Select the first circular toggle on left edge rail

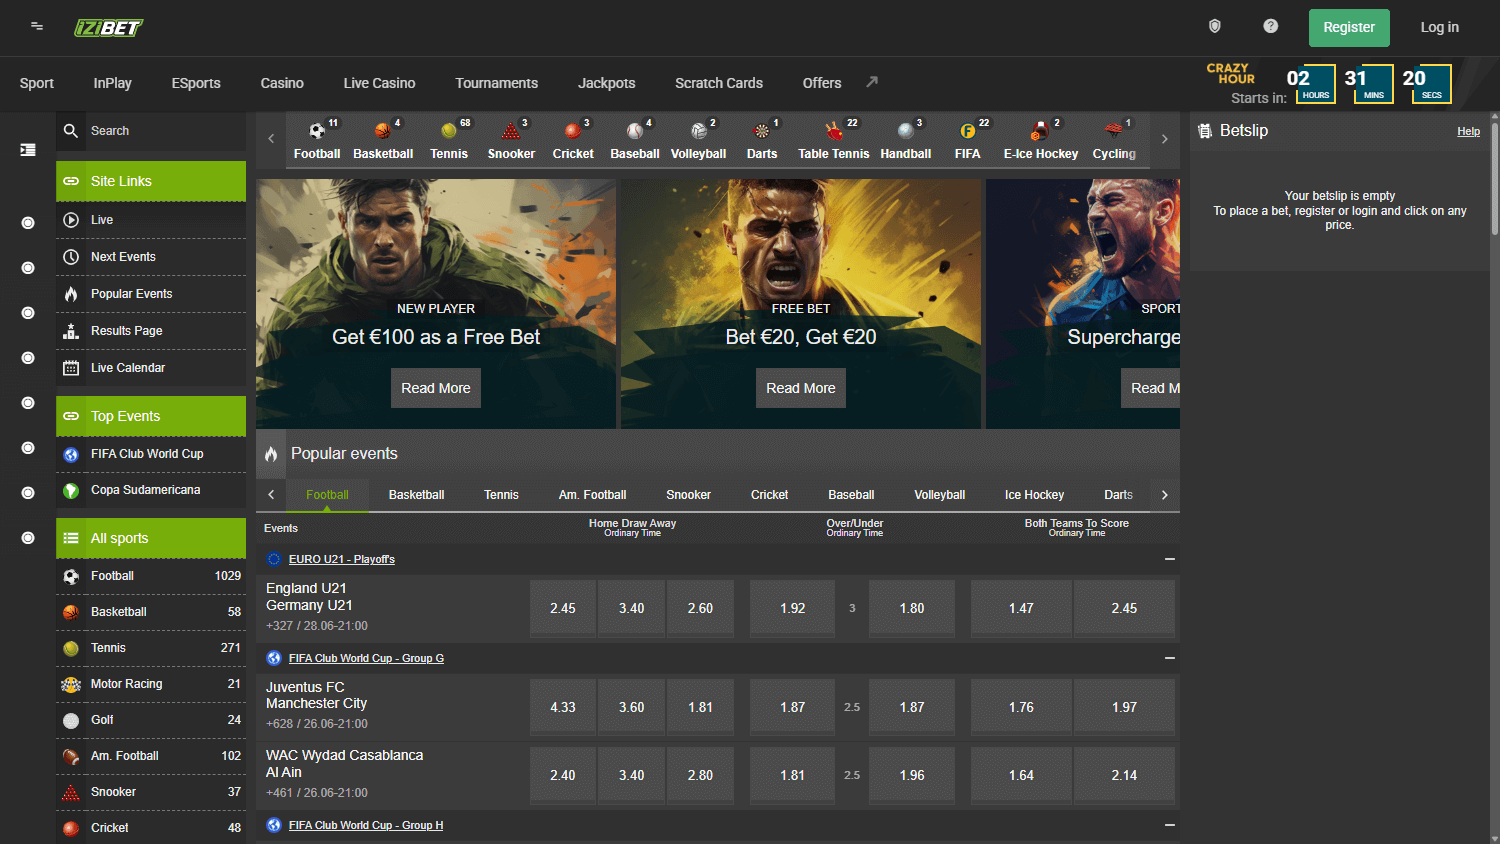point(27,223)
